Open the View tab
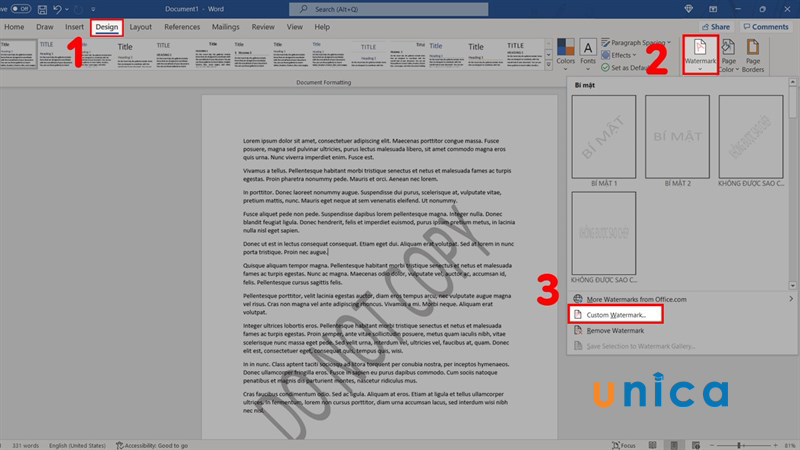The image size is (800, 450). (x=294, y=27)
